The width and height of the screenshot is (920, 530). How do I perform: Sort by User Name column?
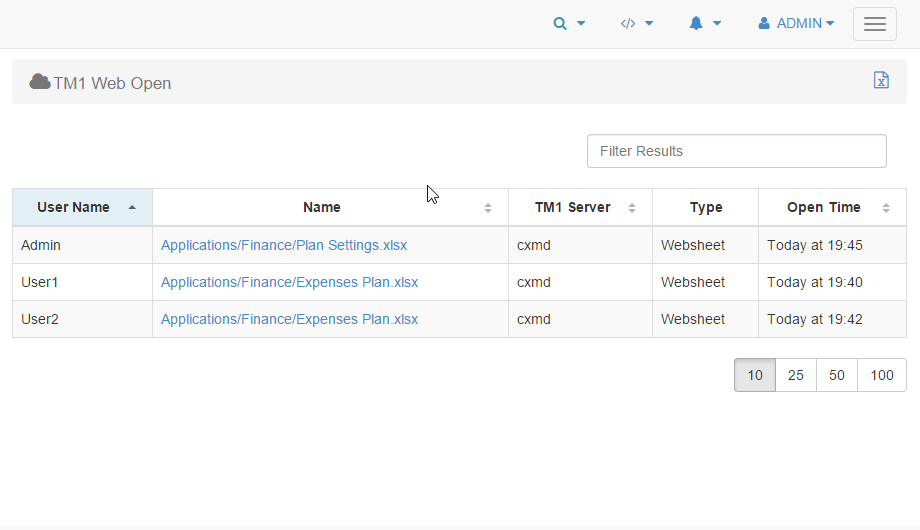coord(82,207)
